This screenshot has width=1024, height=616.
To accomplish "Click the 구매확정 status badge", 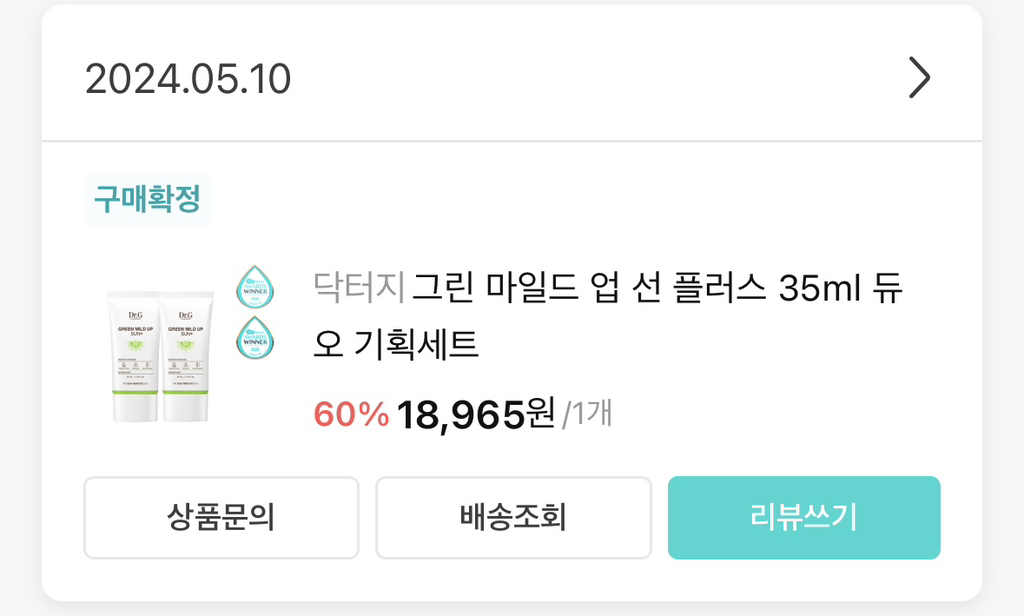I will (x=148, y=199).
